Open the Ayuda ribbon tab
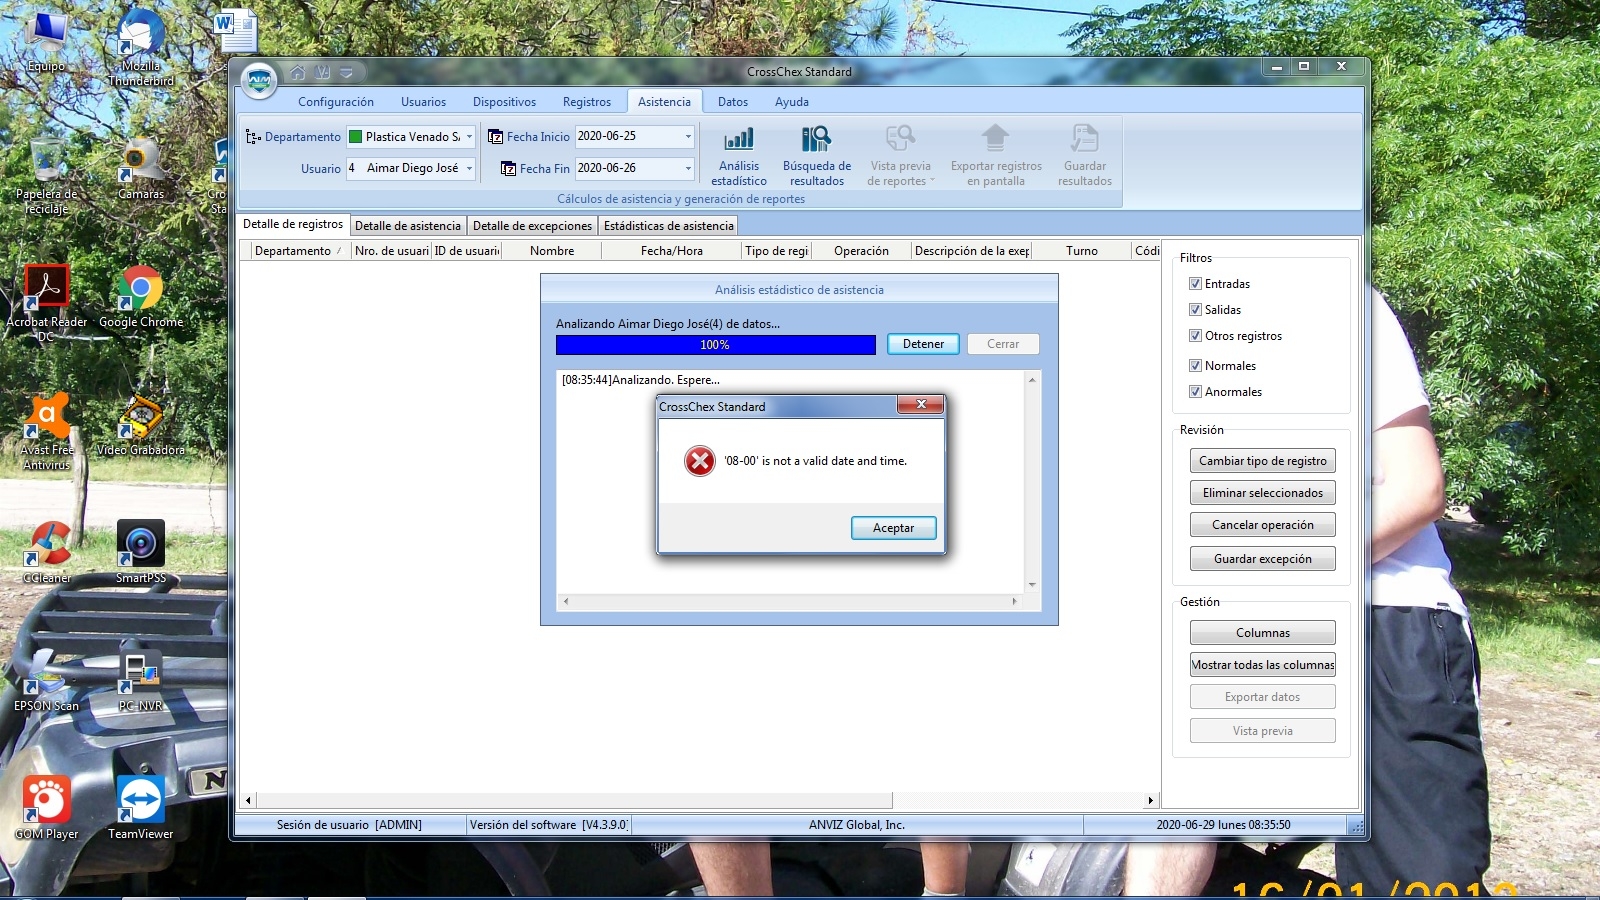 pyautogui.click(x=792, y=102)
